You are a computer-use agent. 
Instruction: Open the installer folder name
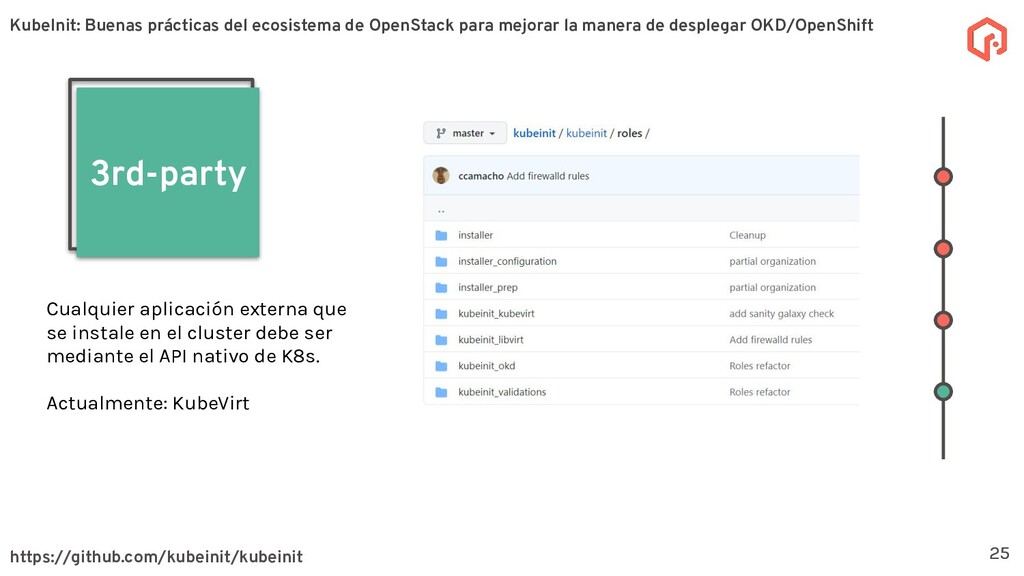(475, 235)
